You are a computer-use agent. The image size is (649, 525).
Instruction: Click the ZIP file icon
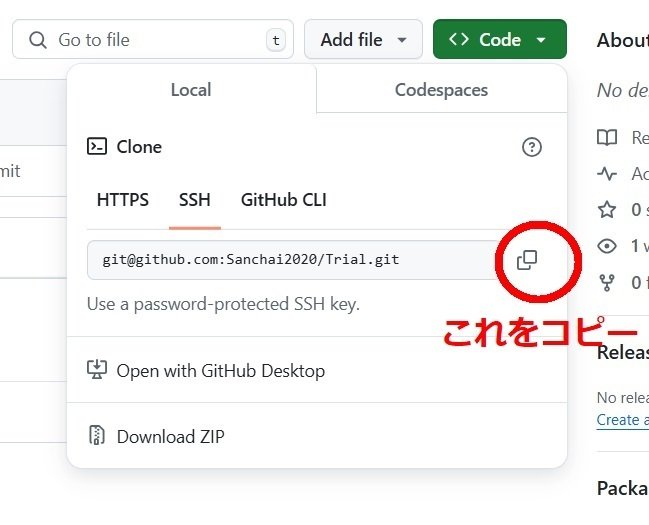(x=97, y=435)
